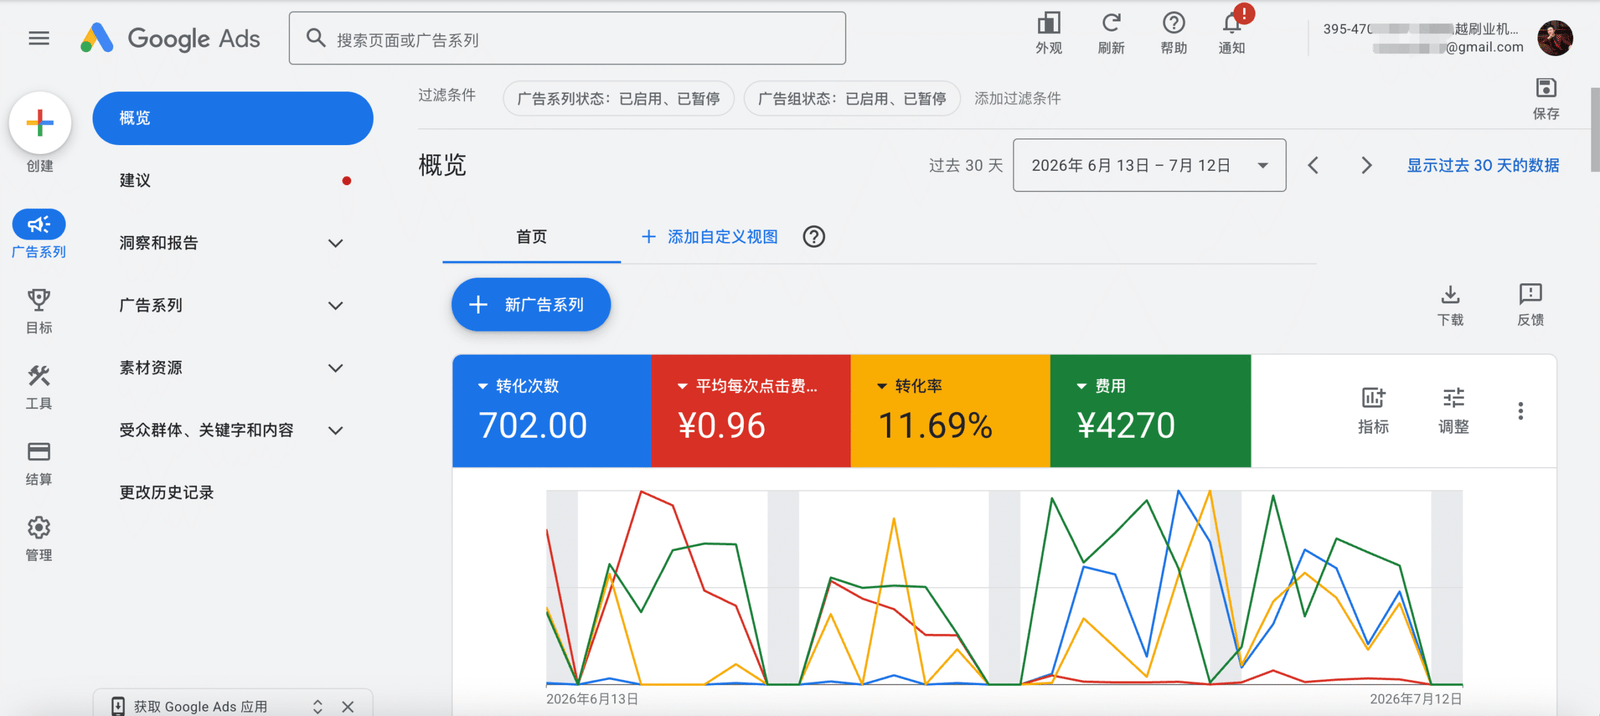The image size is (1600, 716).
Task: Click the 11.69% conversion rate value
Action: pos(935,425)
